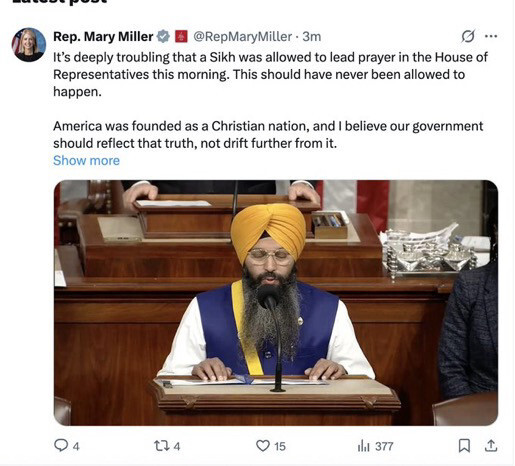515x466 pixels.
Task: Click the view count 377
Action: (x=384, y=446)
